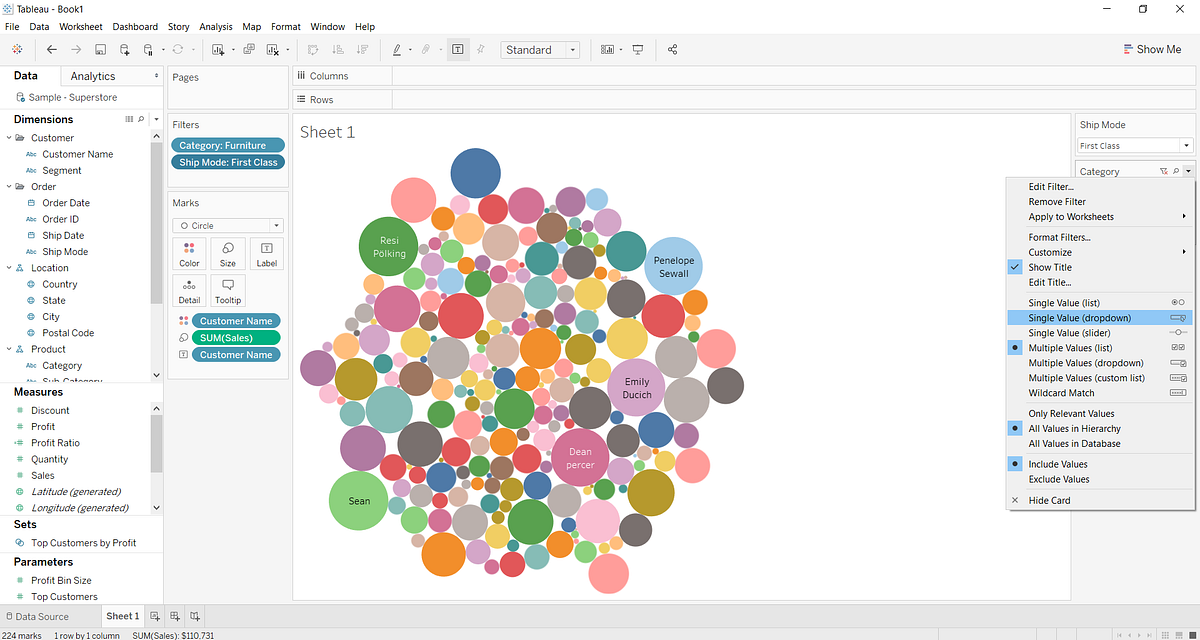Click the Detail mark button

point(189,289)
